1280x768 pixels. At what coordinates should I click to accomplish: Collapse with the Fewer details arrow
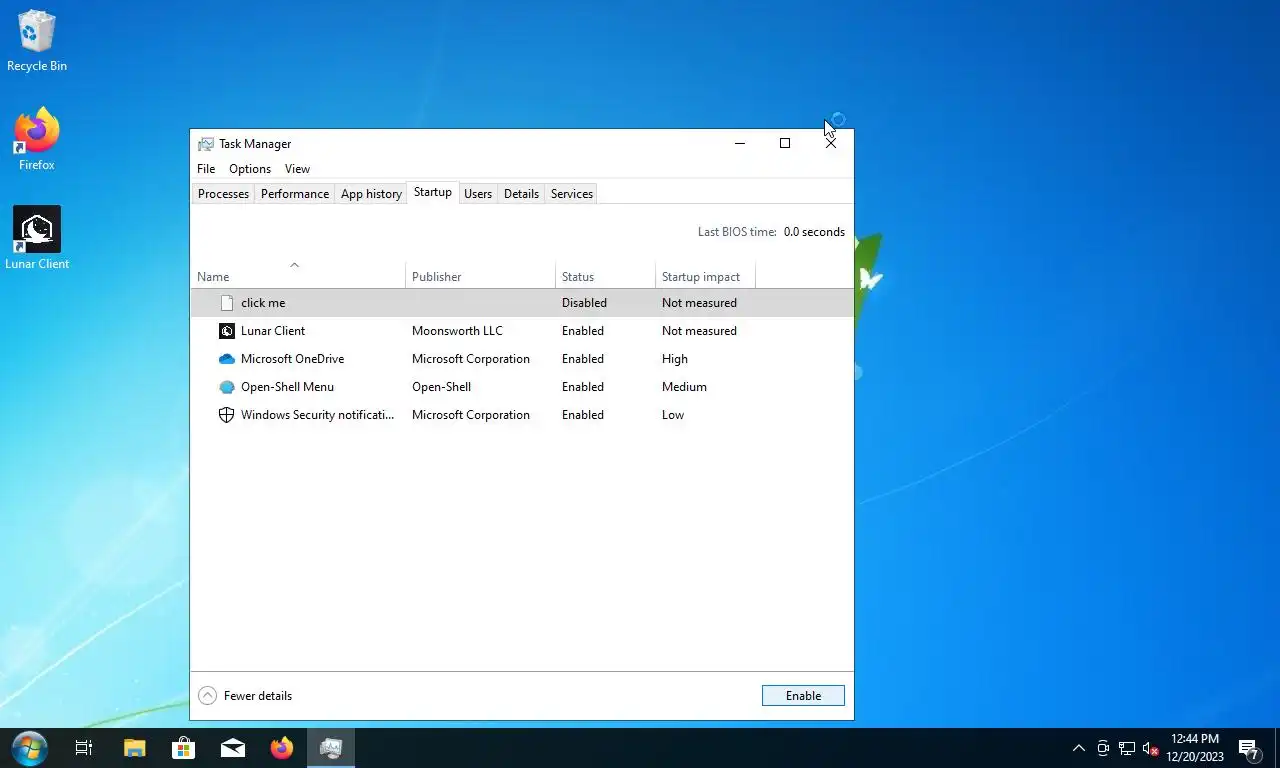(x=207, y=696)
